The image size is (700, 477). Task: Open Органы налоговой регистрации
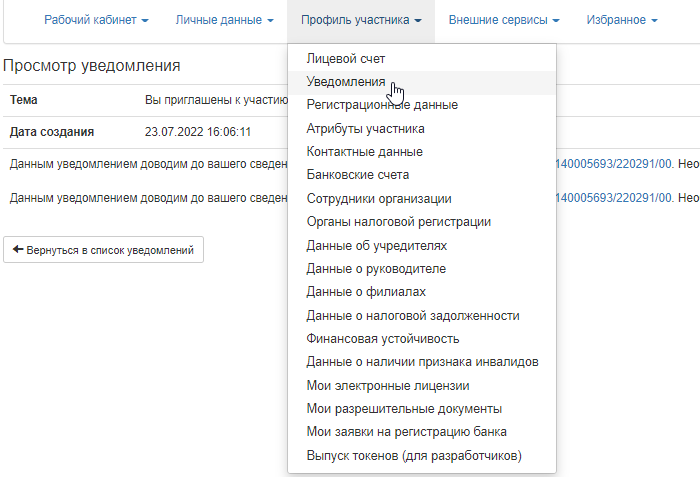(x=398, y=222)
